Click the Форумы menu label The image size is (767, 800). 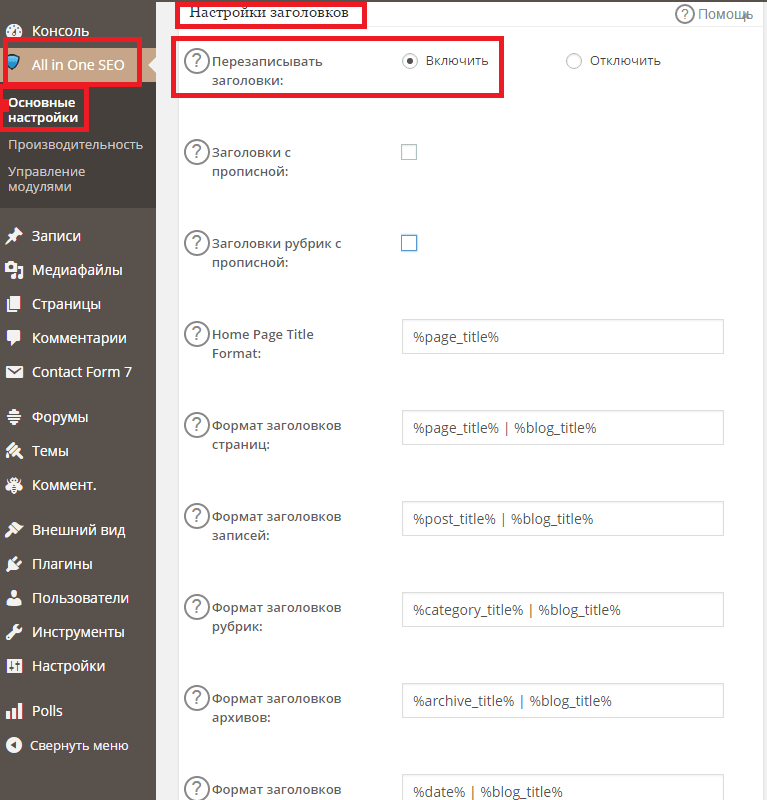pyautogui.click(x=60, y=417)
